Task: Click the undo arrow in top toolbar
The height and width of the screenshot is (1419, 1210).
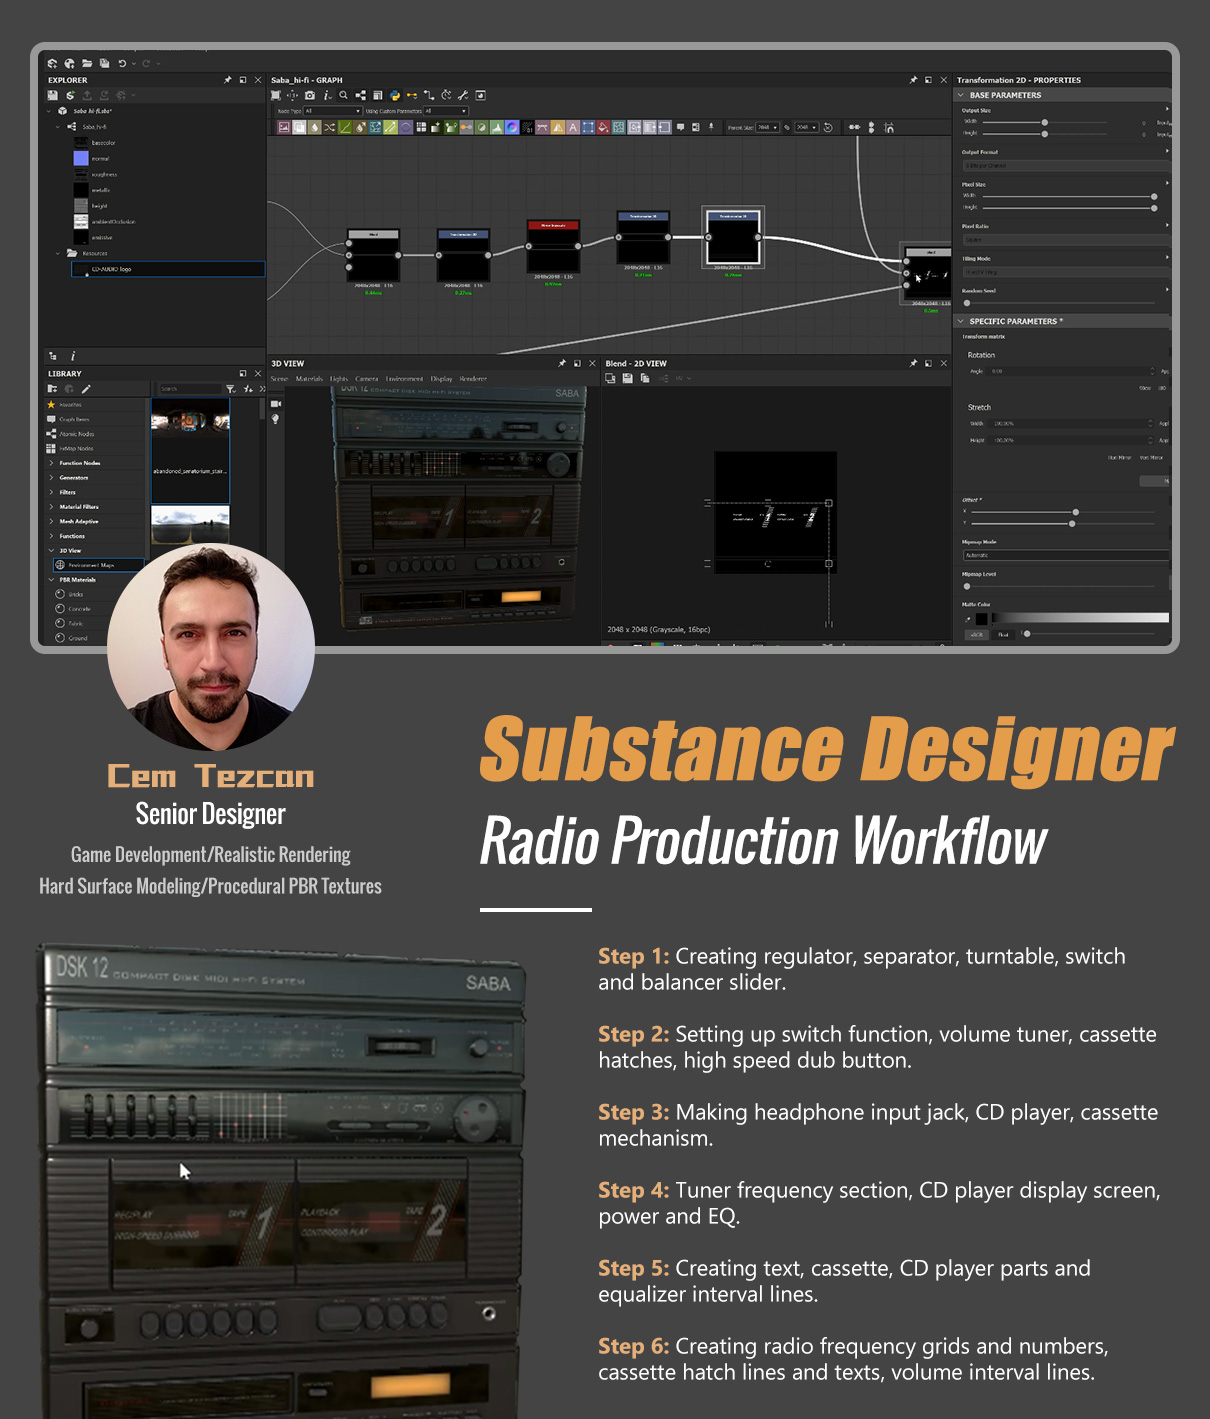Action: 122,63
